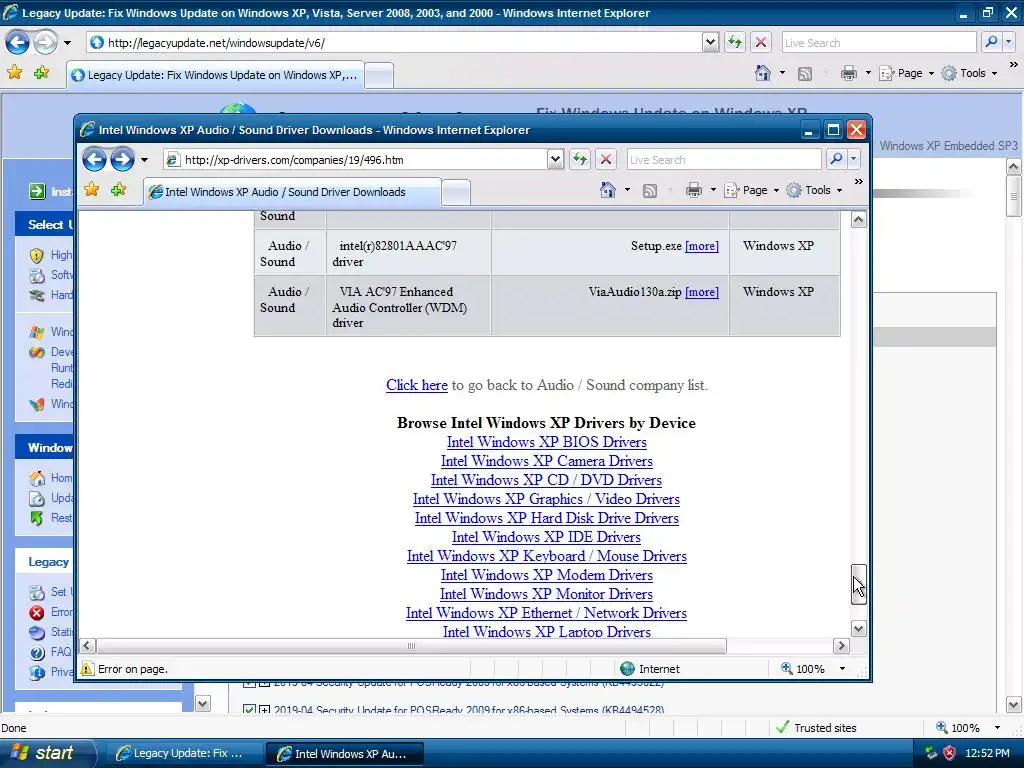Switch to Intel Windows XP taskbar button
The height and width of the screenshot is (768, 1024).
345,754
